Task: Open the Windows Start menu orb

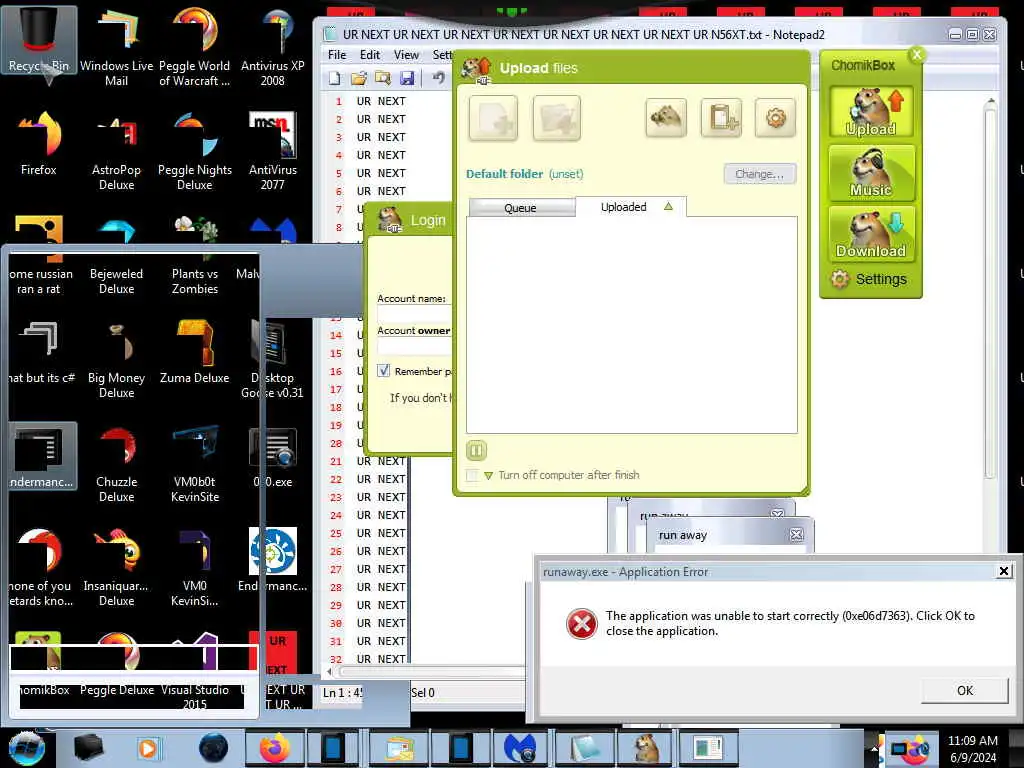Action: 25,748
